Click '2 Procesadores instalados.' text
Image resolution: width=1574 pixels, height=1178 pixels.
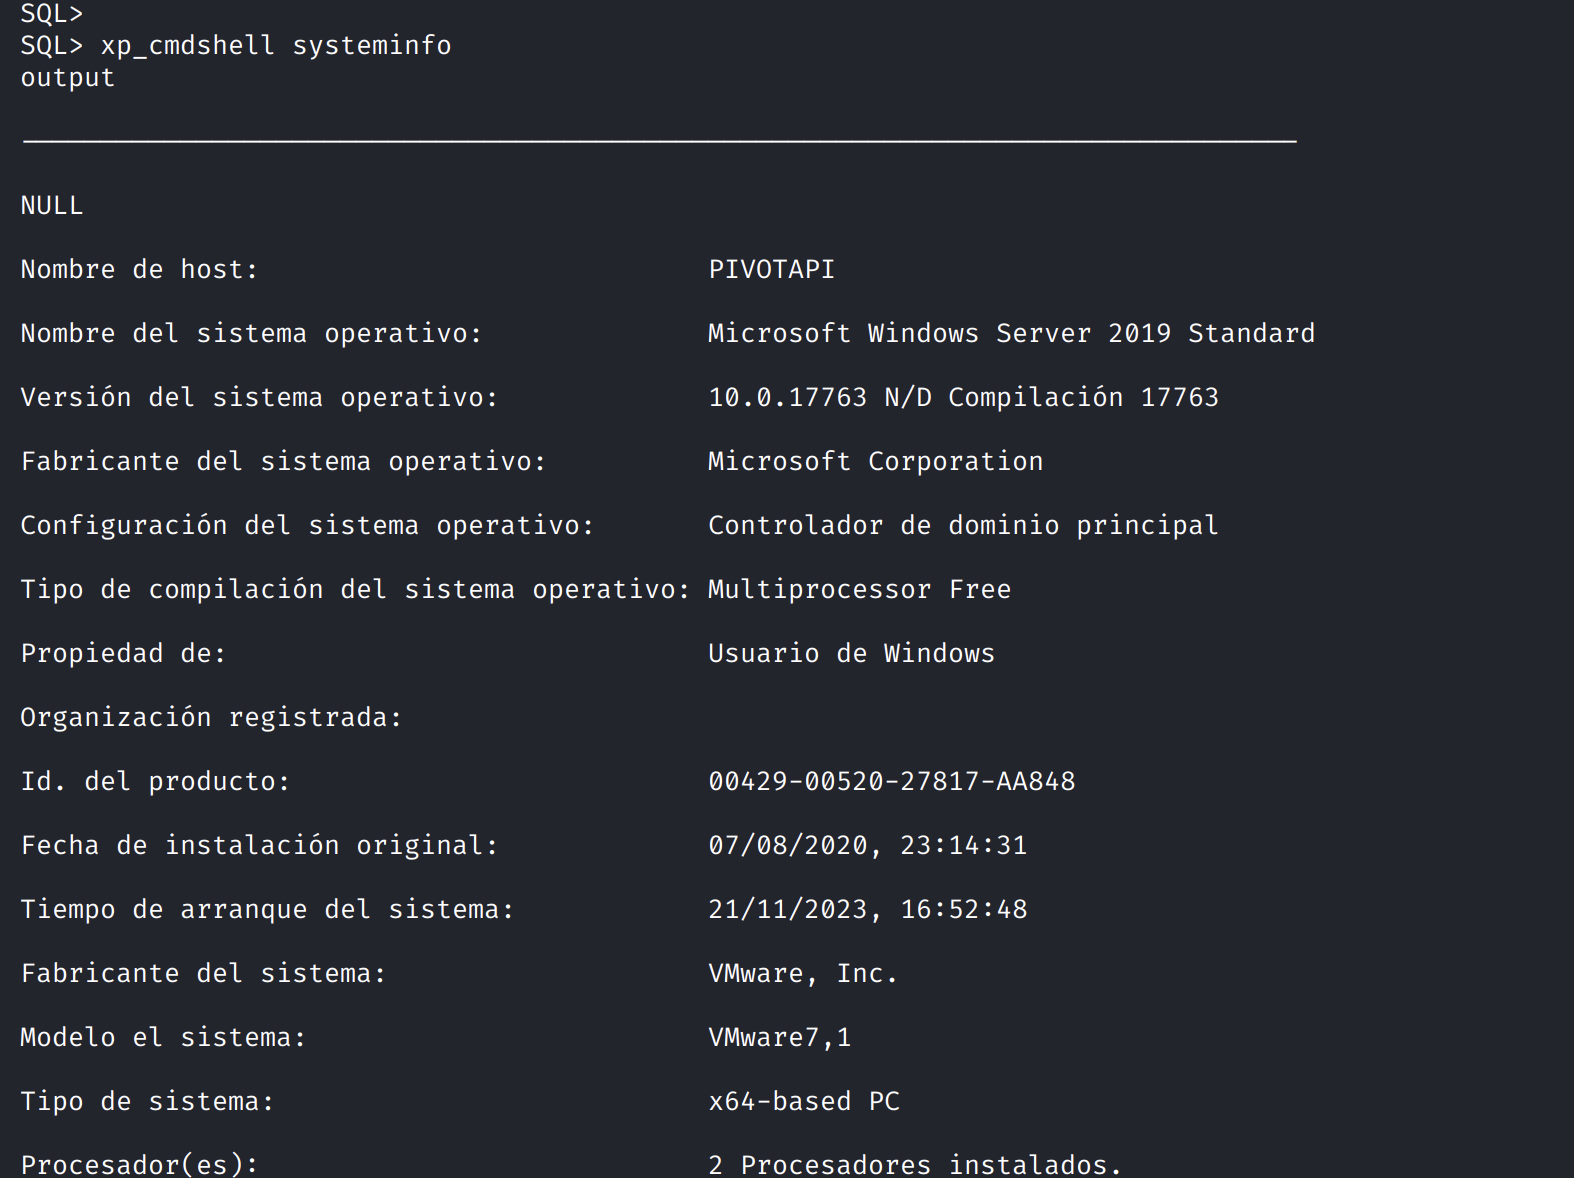pyautogui.click(x=915, y=1165)
